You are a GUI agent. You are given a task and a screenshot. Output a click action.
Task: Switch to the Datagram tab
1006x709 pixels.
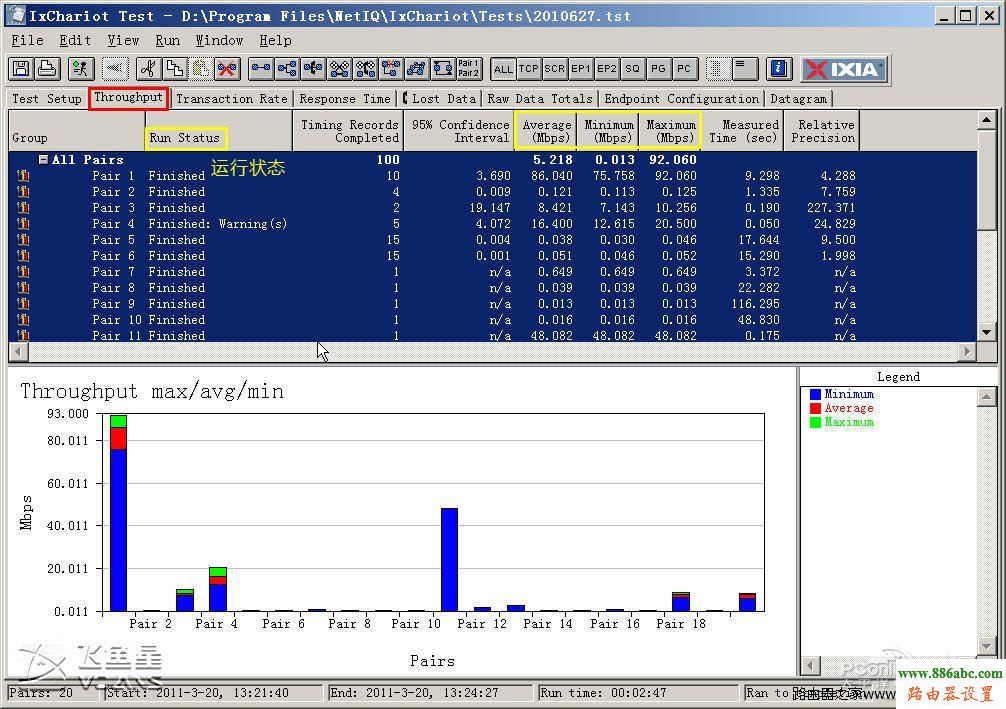(x=798, y=99)
